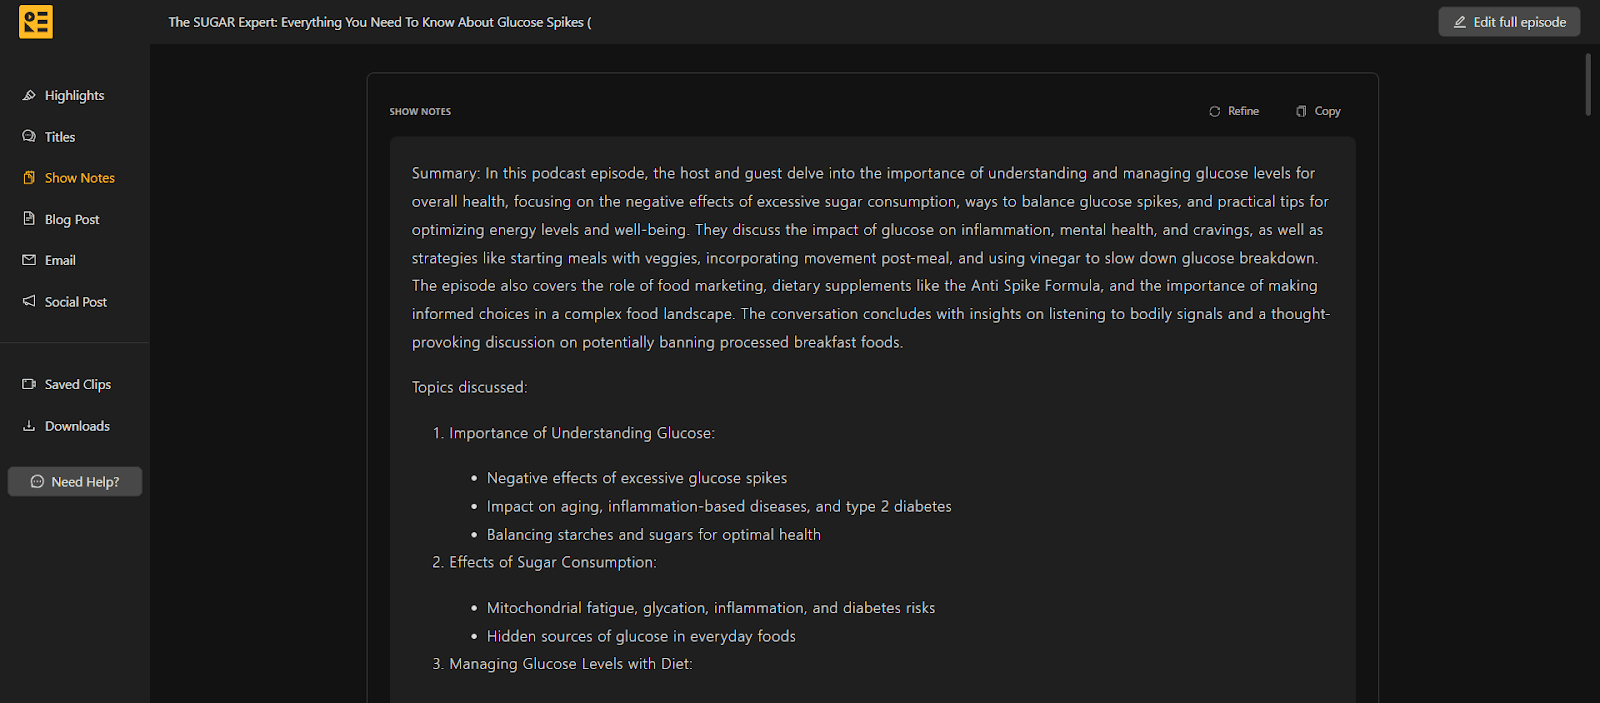The width and height of the screenshot is (1600, 703).
Task: Switch from Show Notes to Titles tab
Action: coord(59,136)
